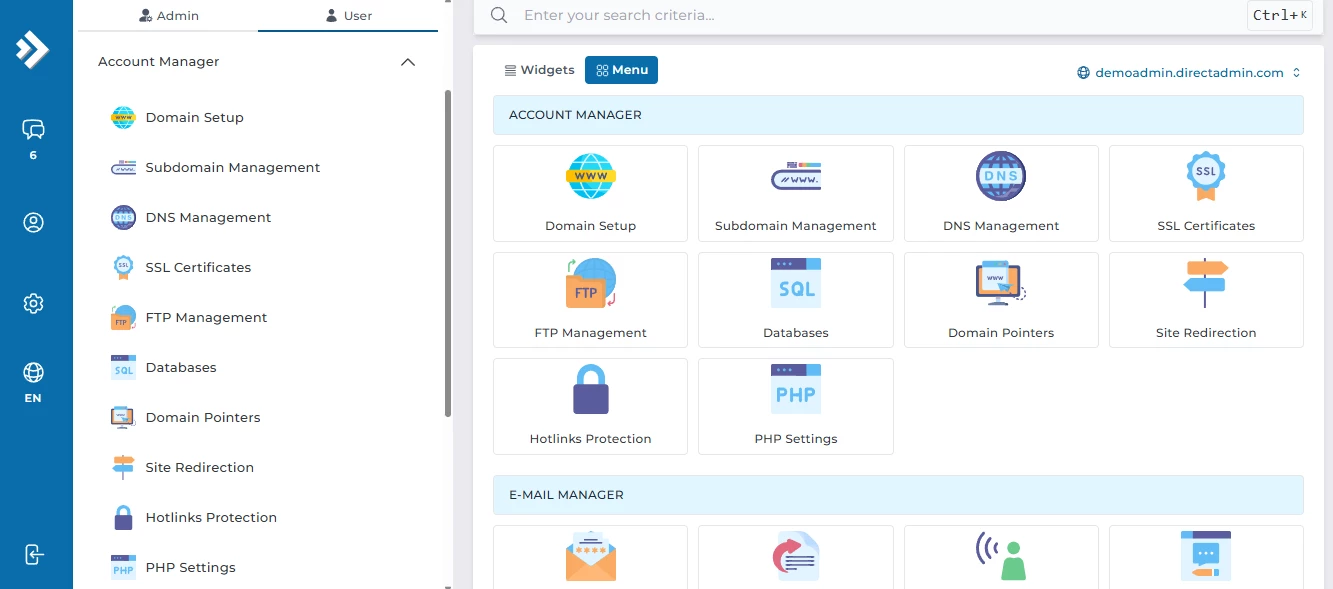The width and height of the screenshot is (1333, 589).
Task: Collapse the Account Manager section
Action: coord(407,62)
